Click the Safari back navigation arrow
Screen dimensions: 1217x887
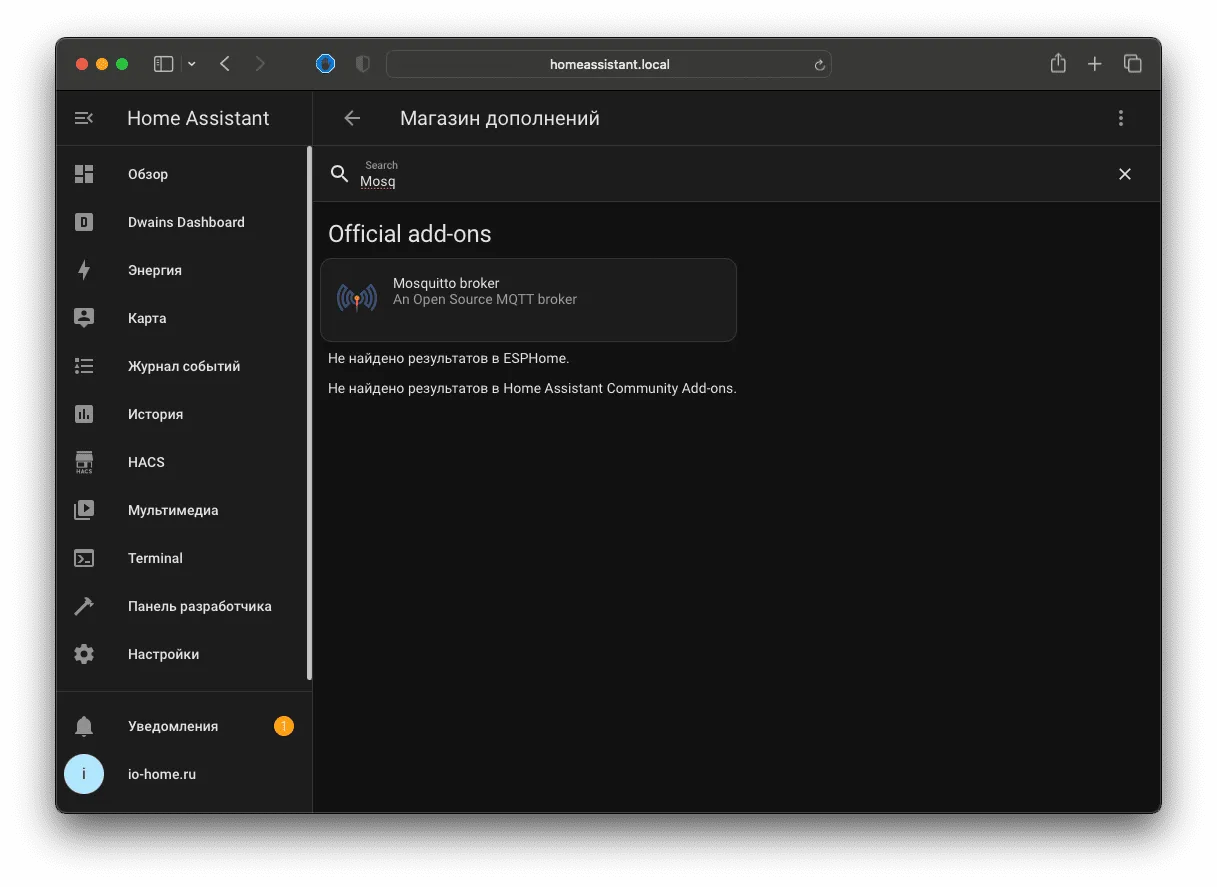tap(225, 64)
